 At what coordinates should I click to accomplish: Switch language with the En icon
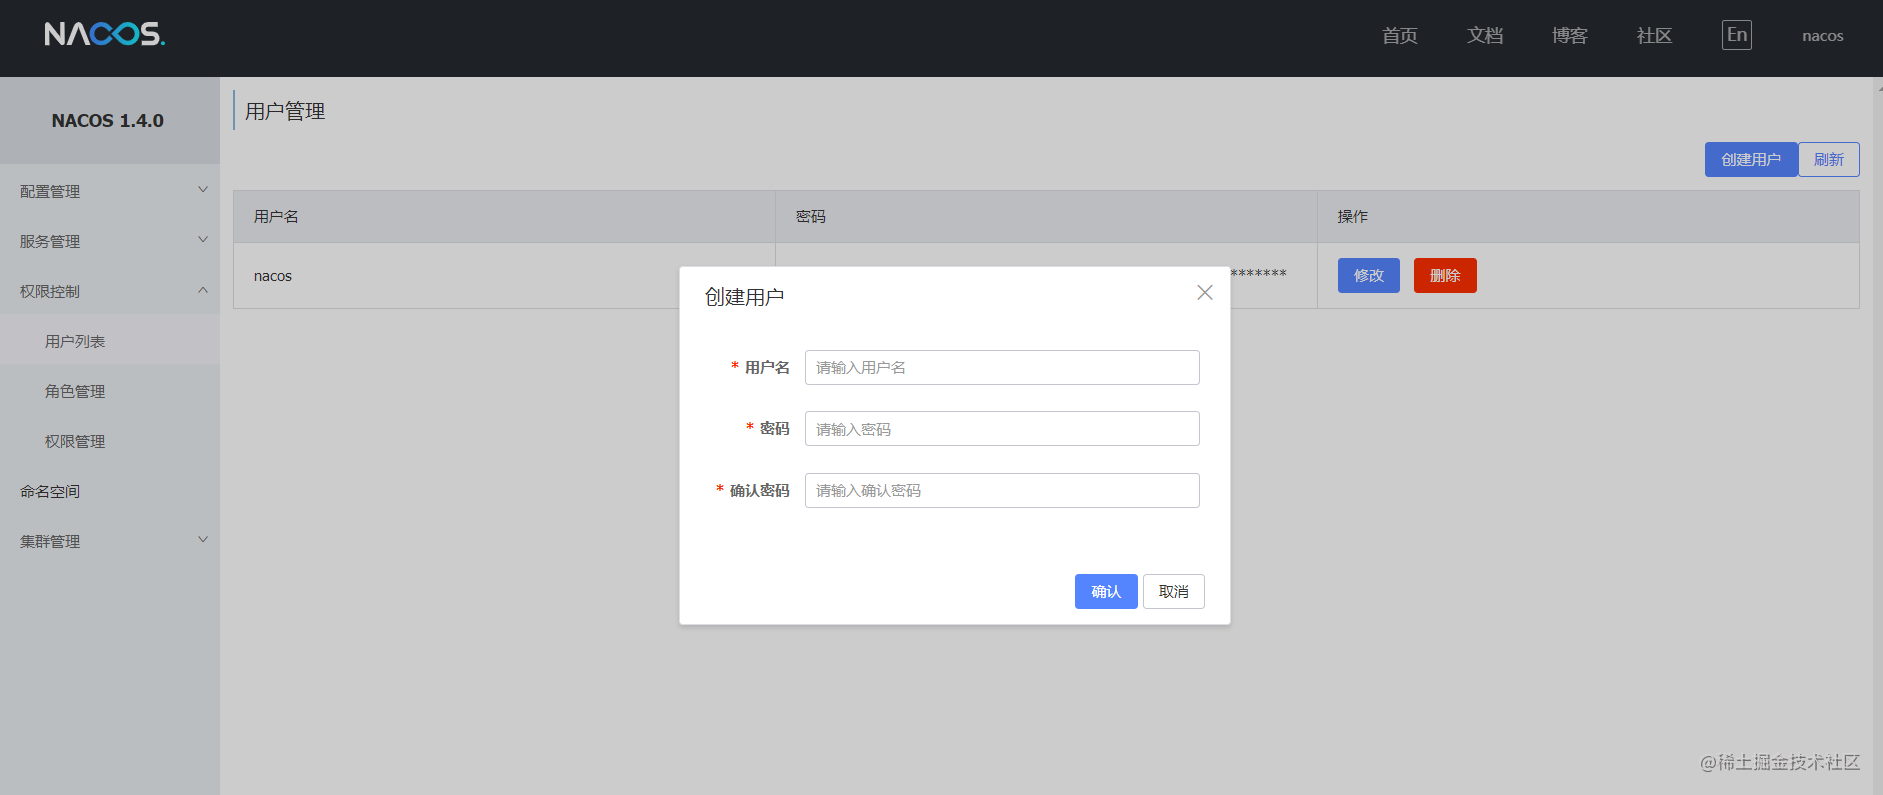pyautogui.click(x=1737, y=35)
